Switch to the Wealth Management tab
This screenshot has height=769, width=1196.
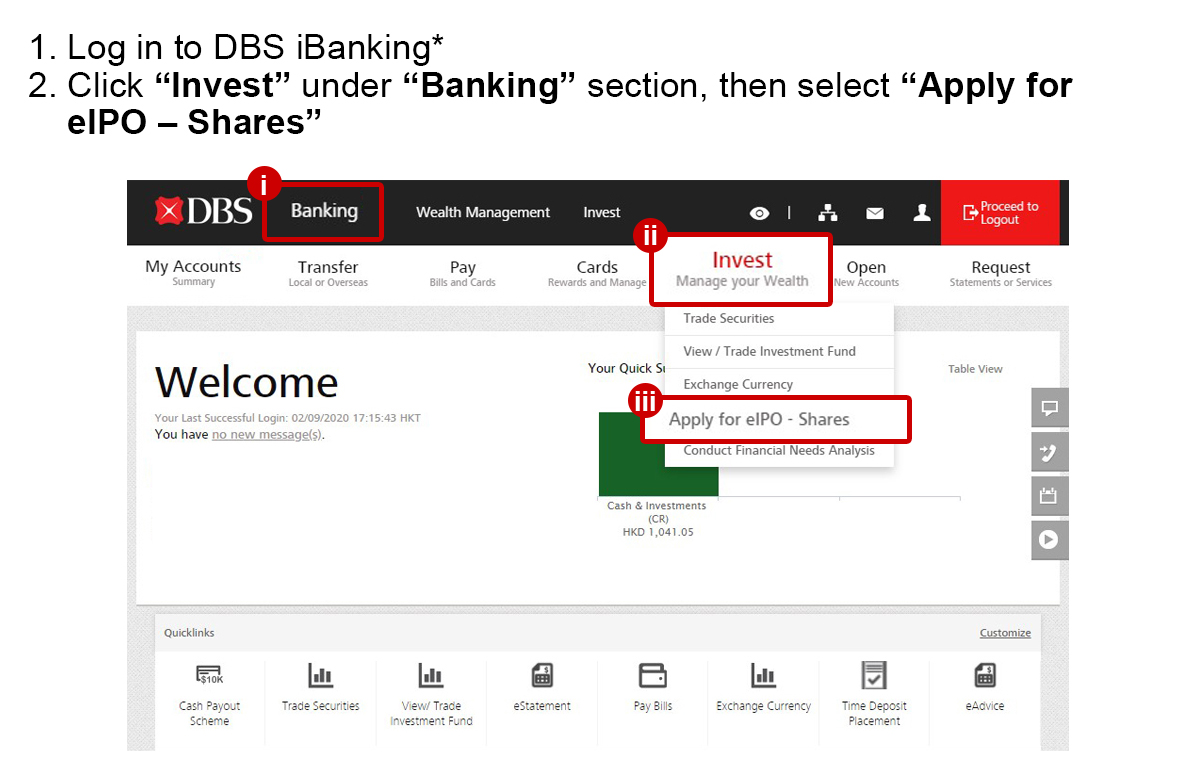pos(483,213)
